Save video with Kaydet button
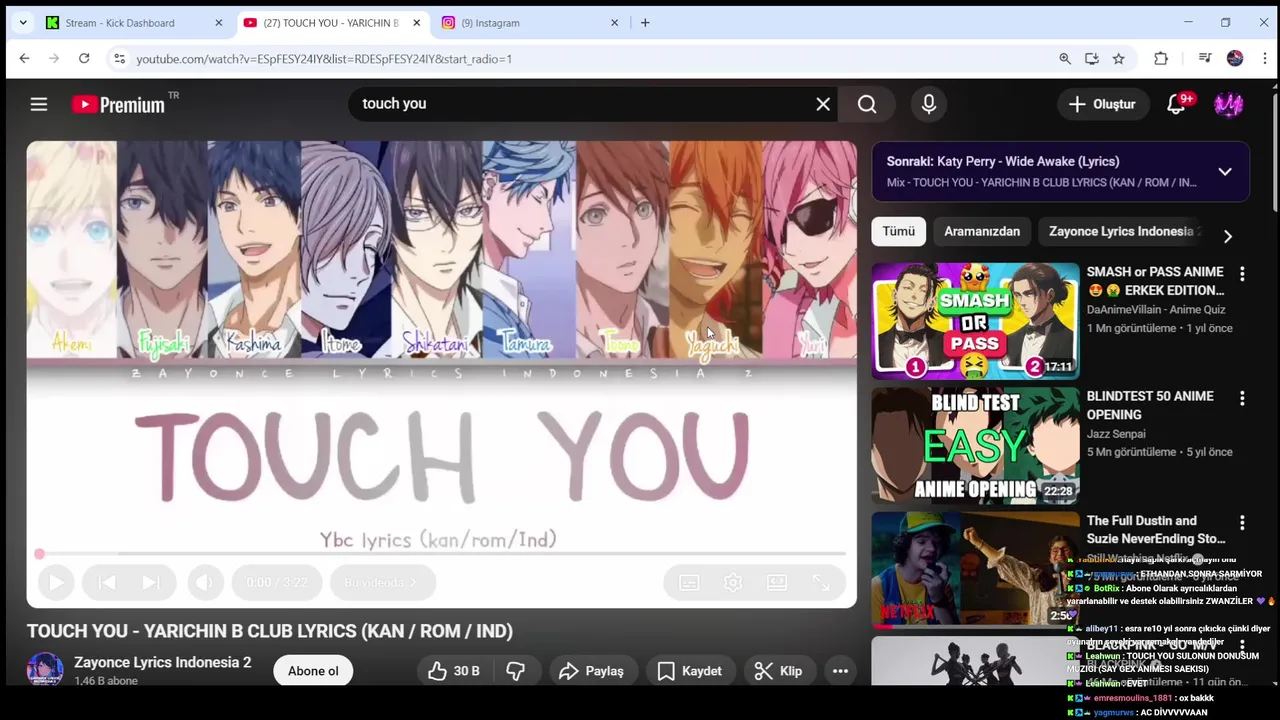1280x720 pixels. coord(690,671)
